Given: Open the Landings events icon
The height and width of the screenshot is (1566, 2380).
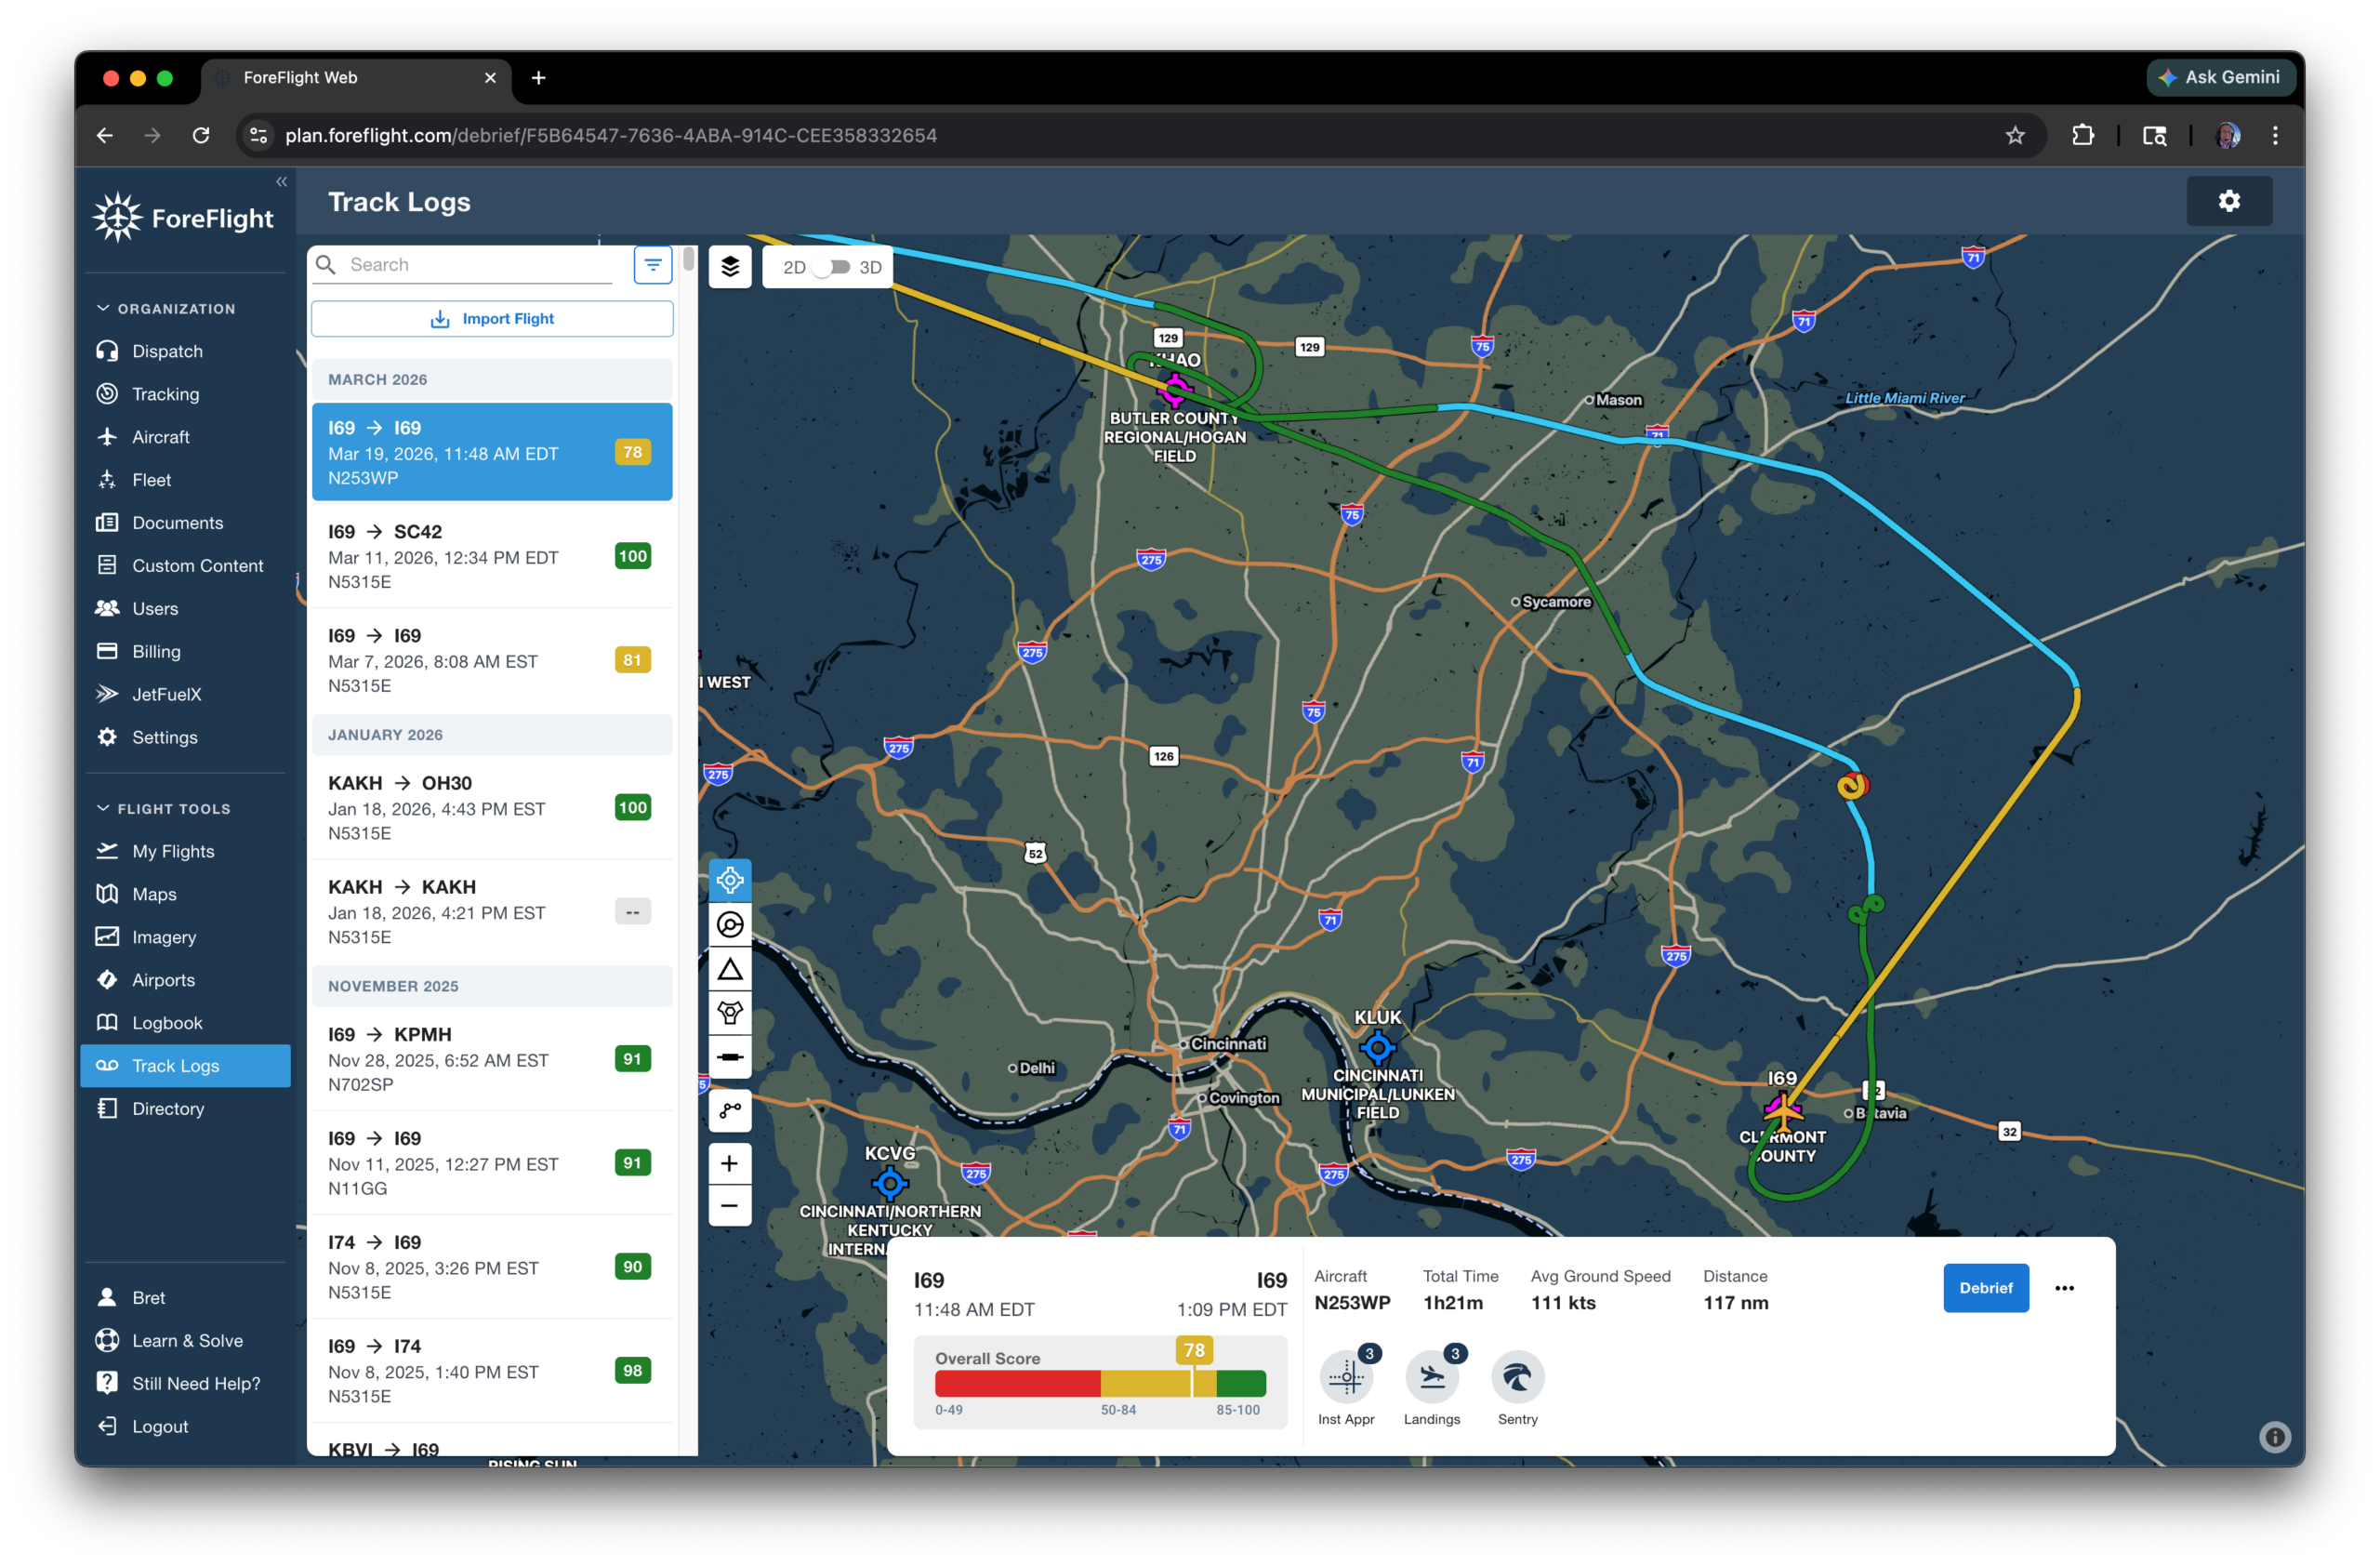Looking at the screenshot, I should (x=1431, y=1378).
